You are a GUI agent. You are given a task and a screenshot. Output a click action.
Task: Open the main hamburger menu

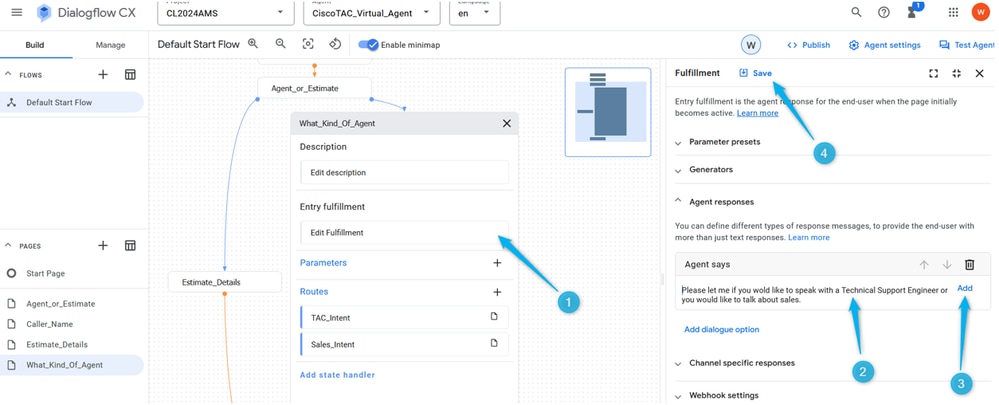click(17, 13)
